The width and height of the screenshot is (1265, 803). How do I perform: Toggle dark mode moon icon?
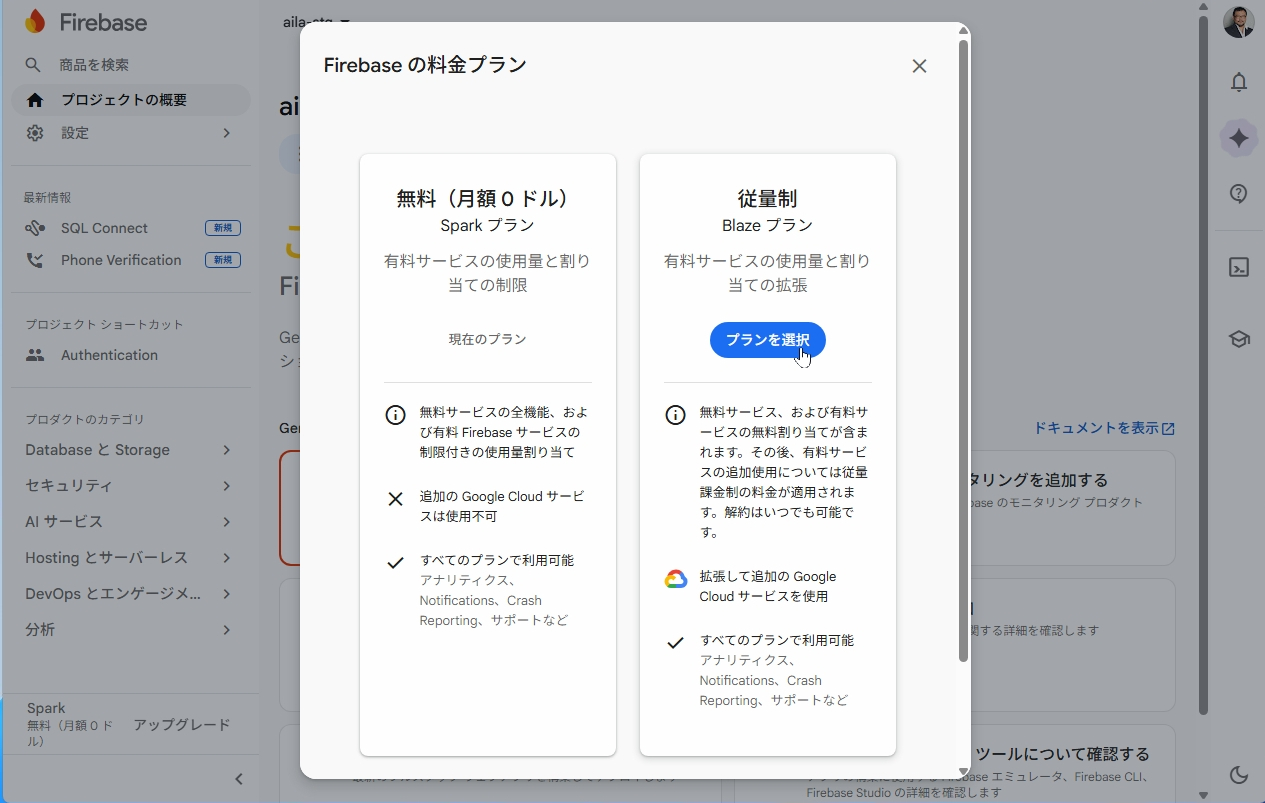(1239, 774)
